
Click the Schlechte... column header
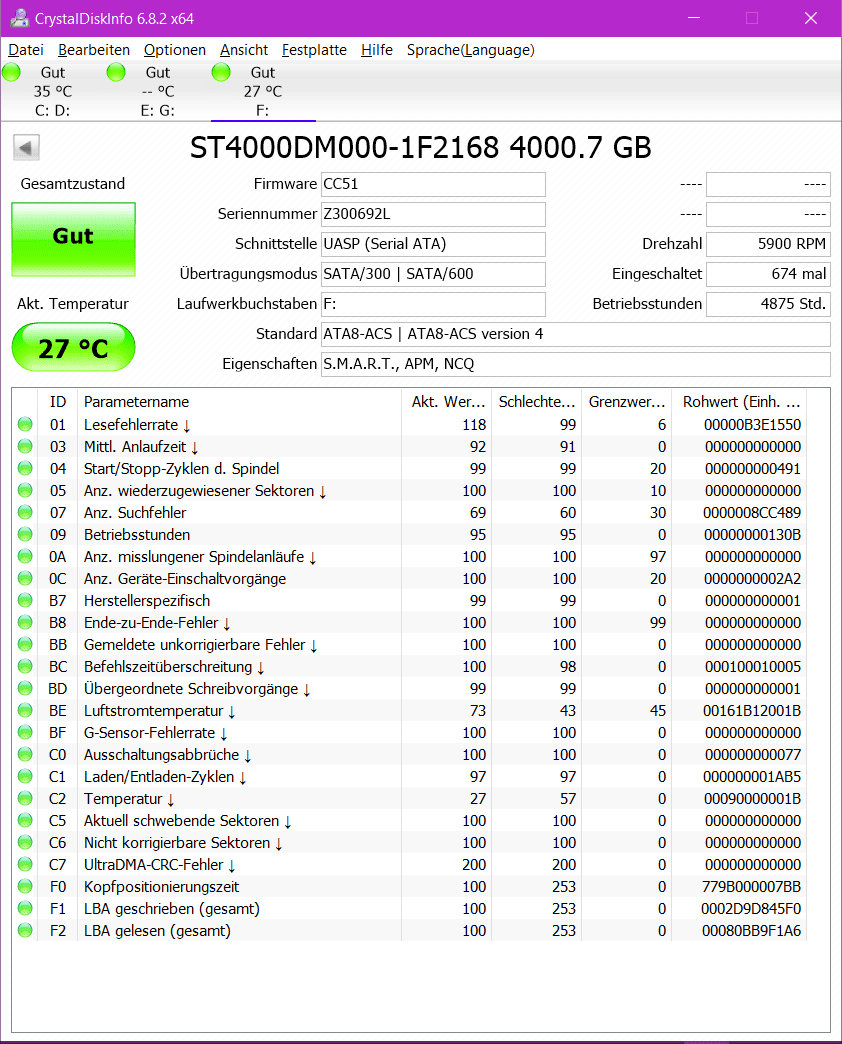(536, 401)
